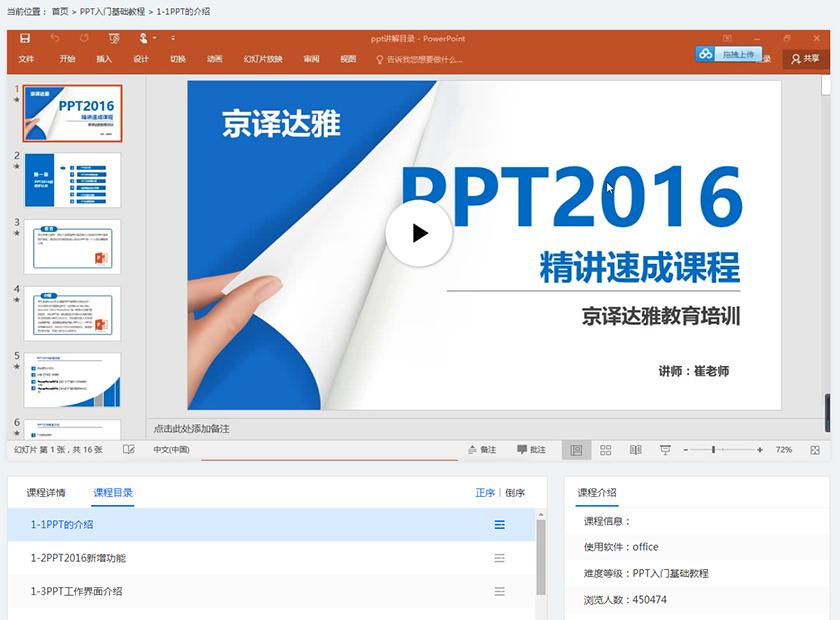Image resolution: width=840 pixels, height=620 pixels.
Task: Show the 备注 (notes) pane
Action: tap(483, 449)
